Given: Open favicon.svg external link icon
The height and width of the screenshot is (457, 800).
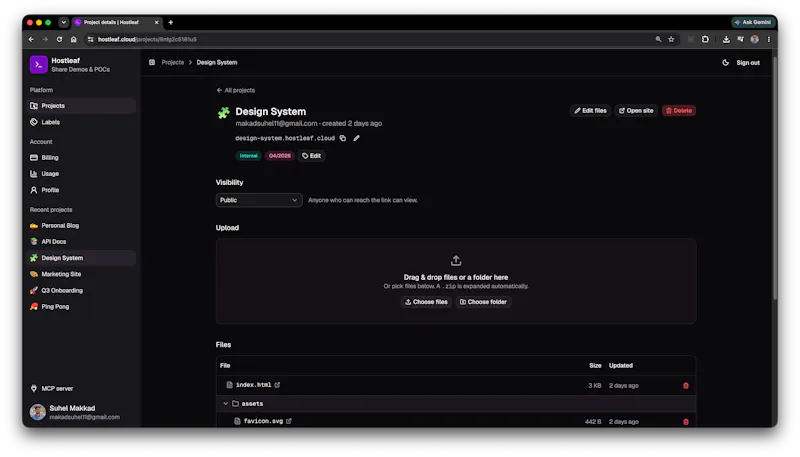Looking at the screenshot, I should click(289, 421).
